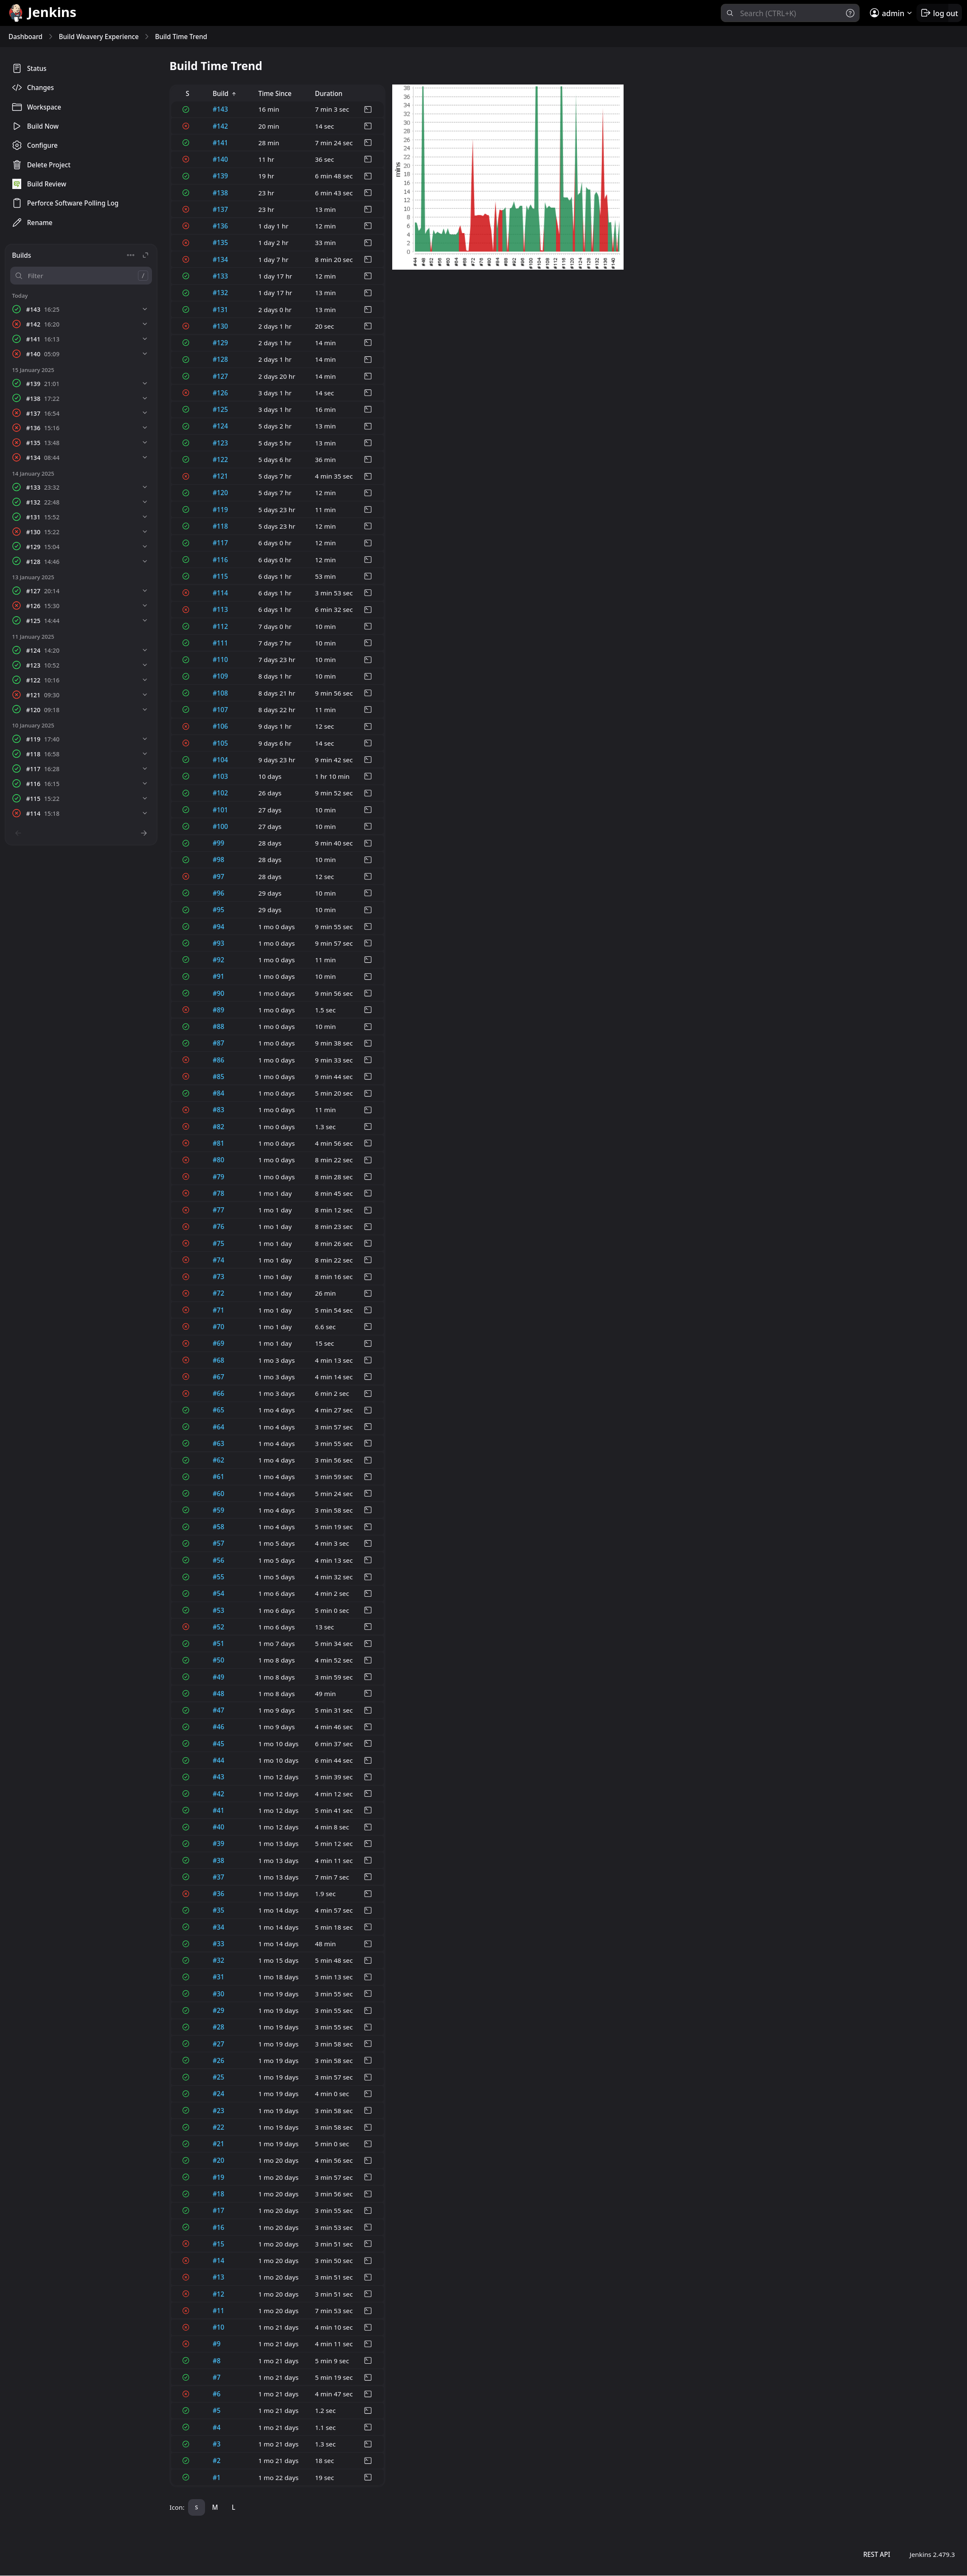Open console output icon for build #122 row
The width and height of the screenshot is (967, 2576).
tap(367, 460)
